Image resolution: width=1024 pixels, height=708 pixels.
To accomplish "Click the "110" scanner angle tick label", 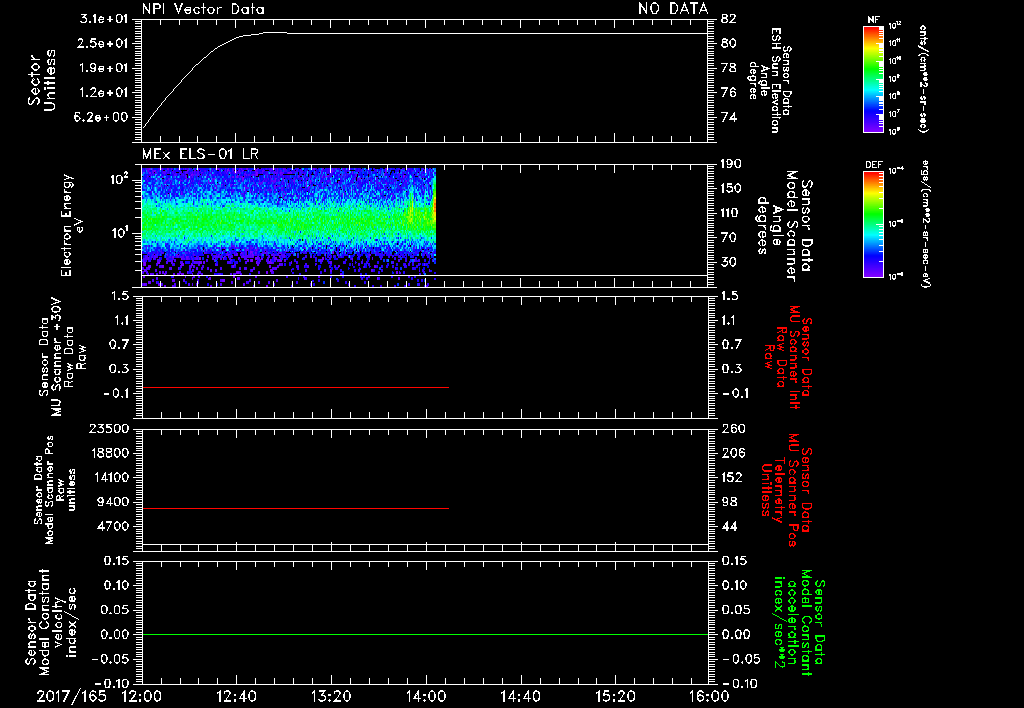I will (x=731, y=213).
